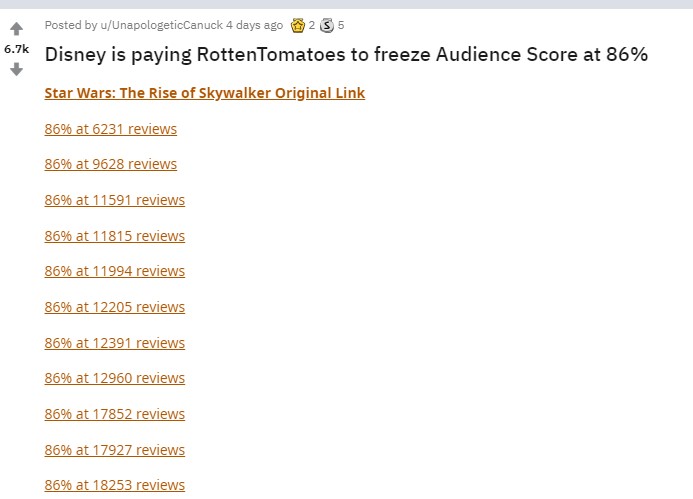Click the silver award icon
This screenshot has height=499, width=693.
(x=327, y=26)
